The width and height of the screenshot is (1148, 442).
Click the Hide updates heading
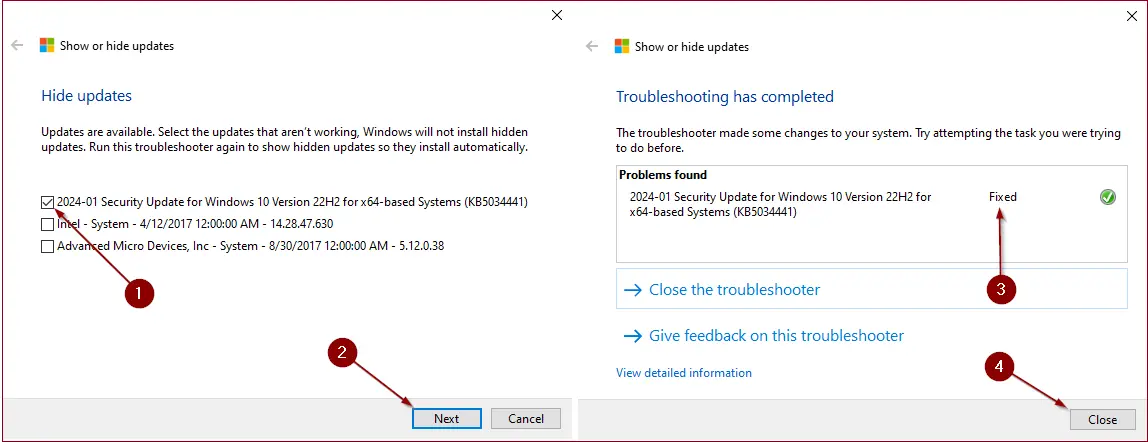click(86, 96)
